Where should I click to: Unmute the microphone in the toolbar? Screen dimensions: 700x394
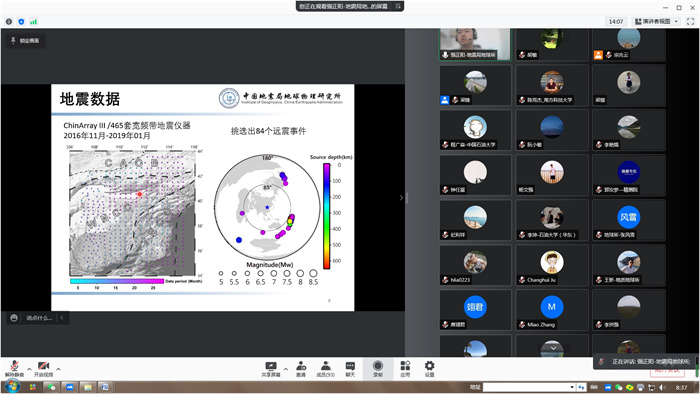(14, 369)
